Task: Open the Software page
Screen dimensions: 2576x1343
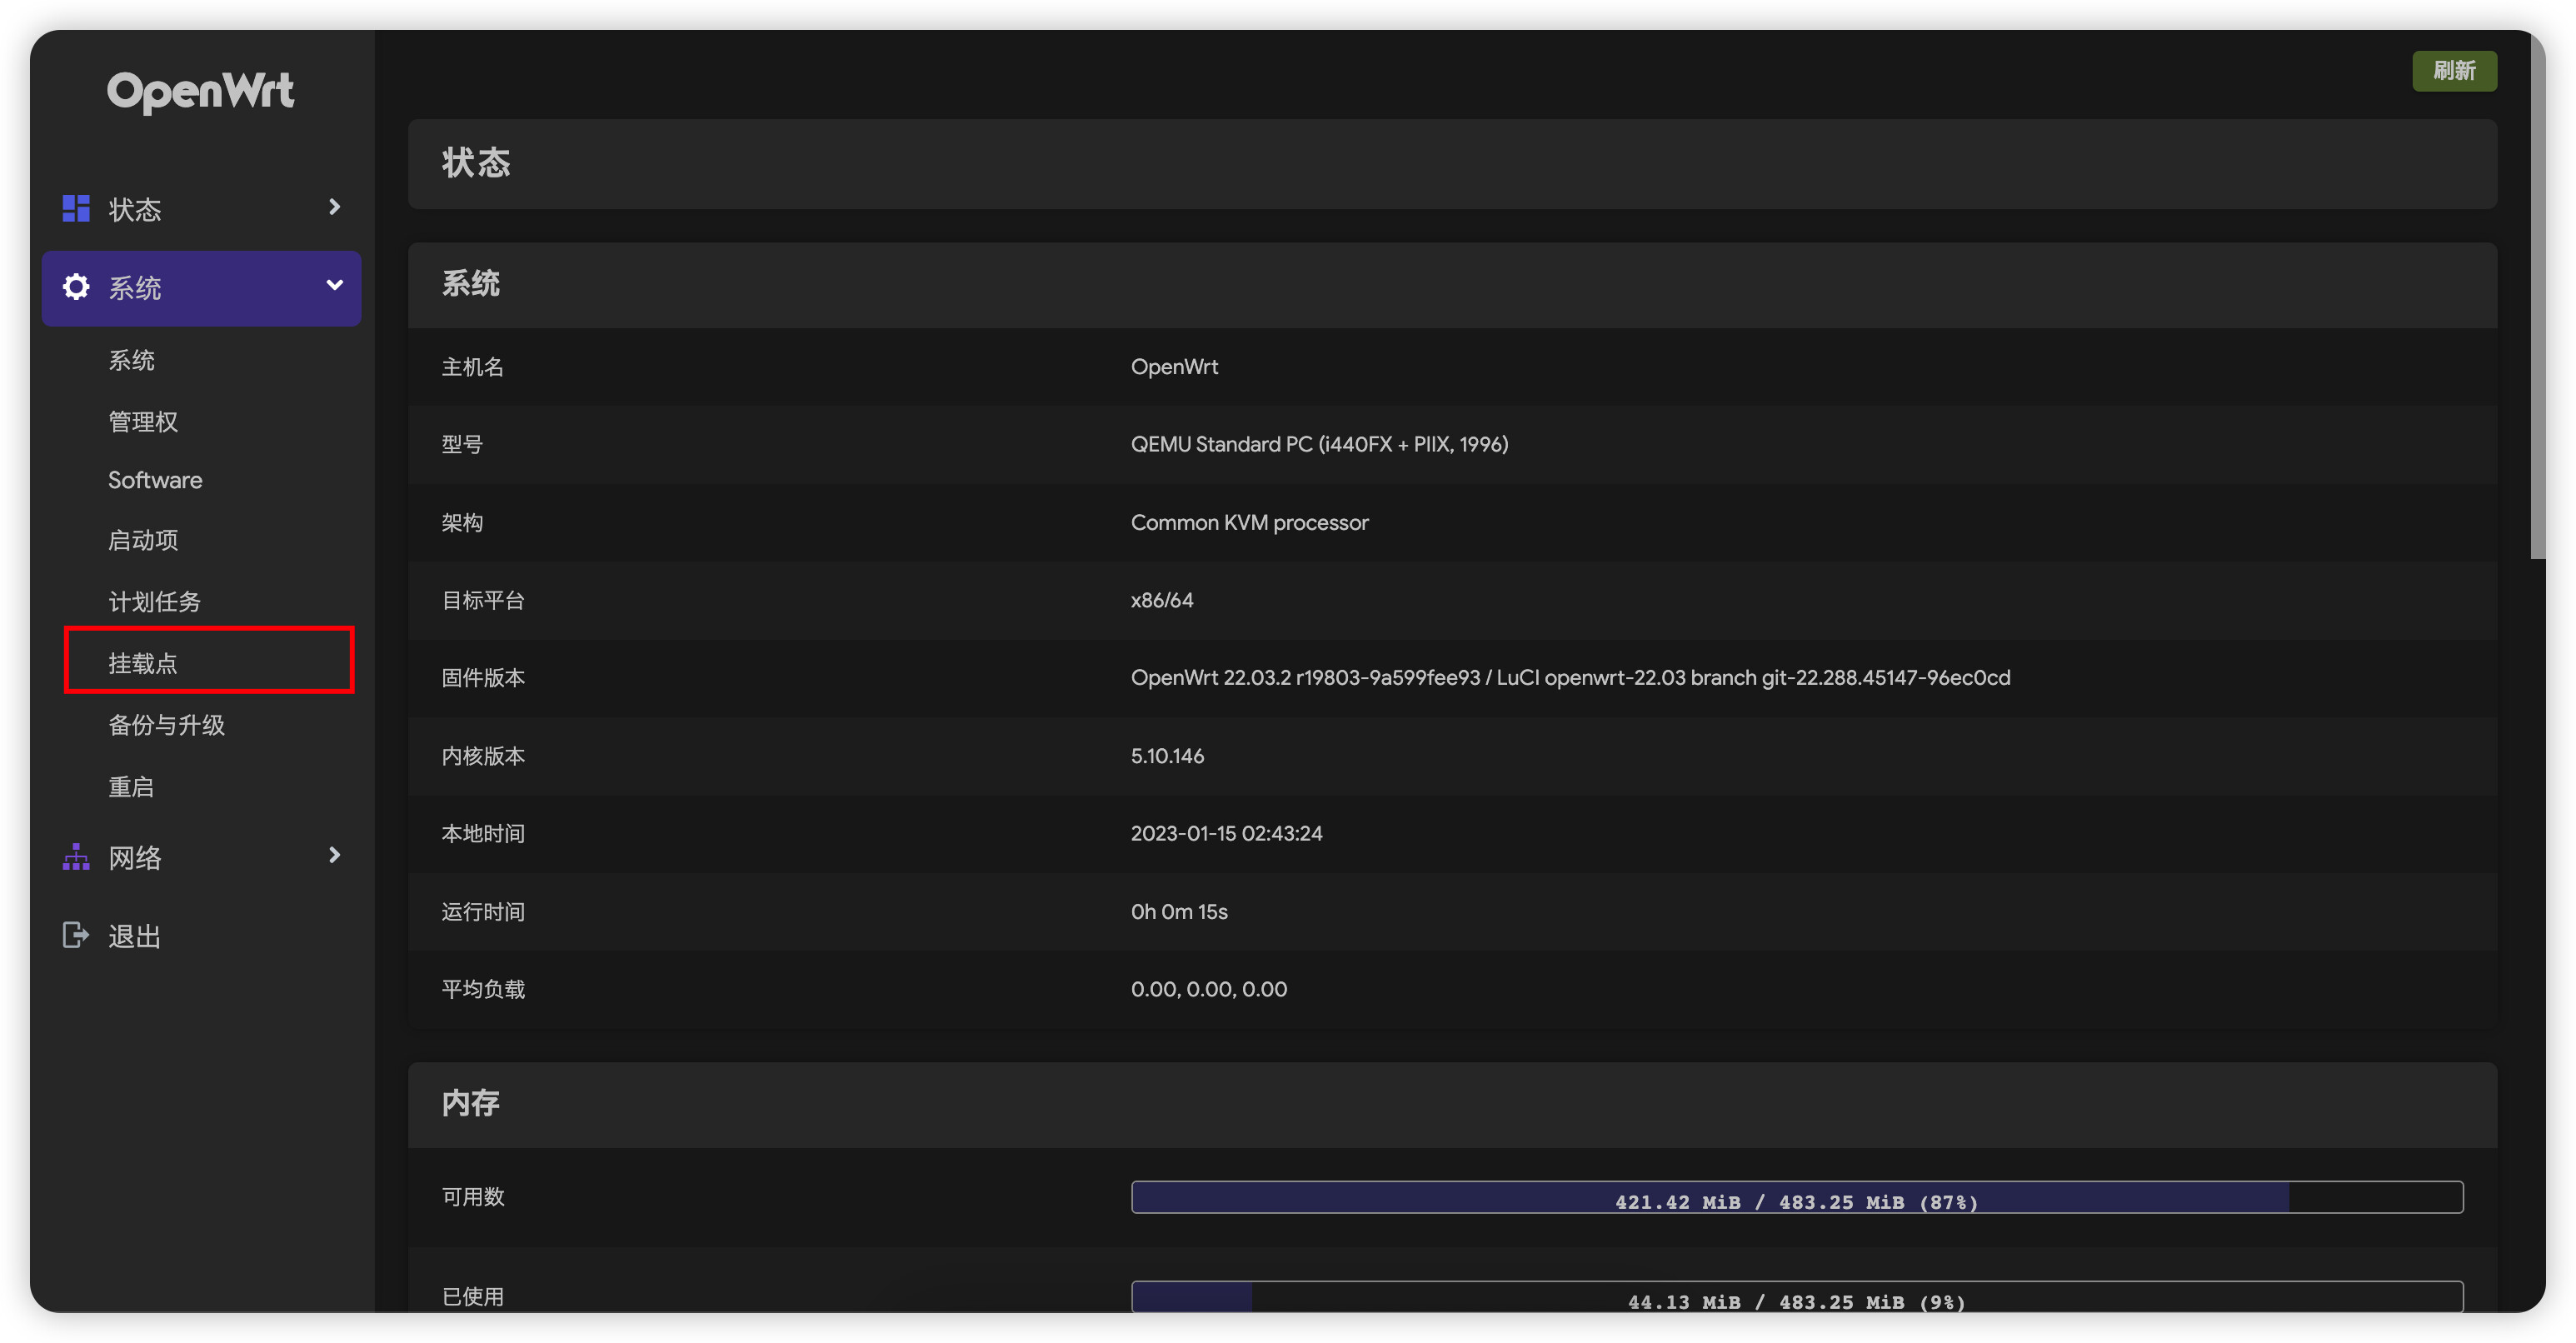Action: pyautogui.click(x=155, y=480)
